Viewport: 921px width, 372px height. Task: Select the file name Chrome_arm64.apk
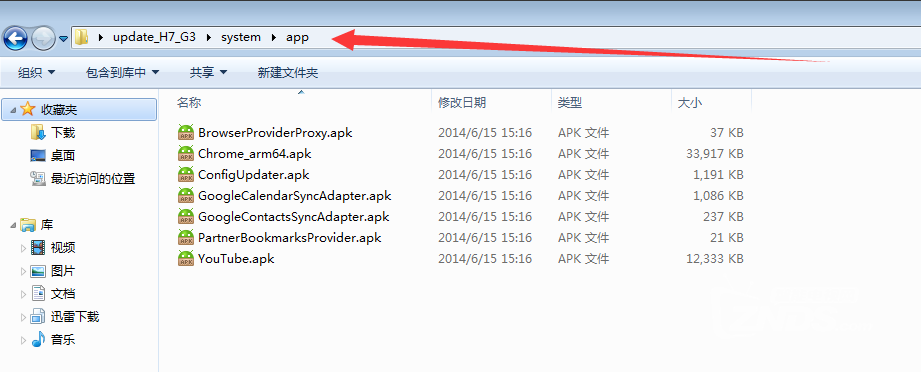point(254,154)
